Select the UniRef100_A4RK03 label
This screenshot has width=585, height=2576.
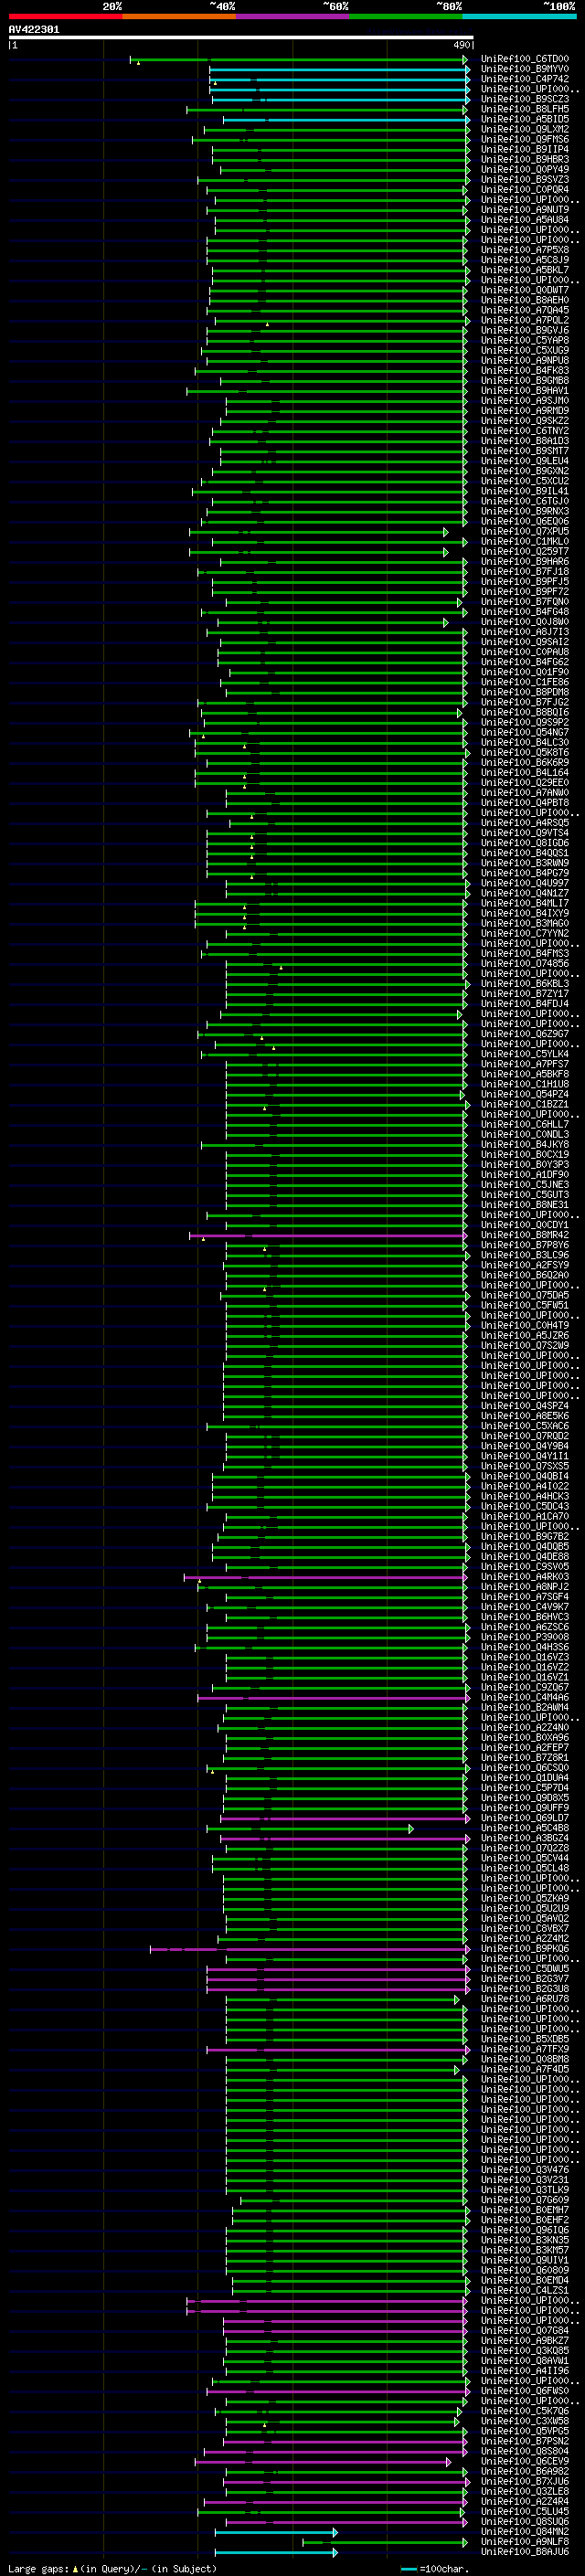(524, 1577)
